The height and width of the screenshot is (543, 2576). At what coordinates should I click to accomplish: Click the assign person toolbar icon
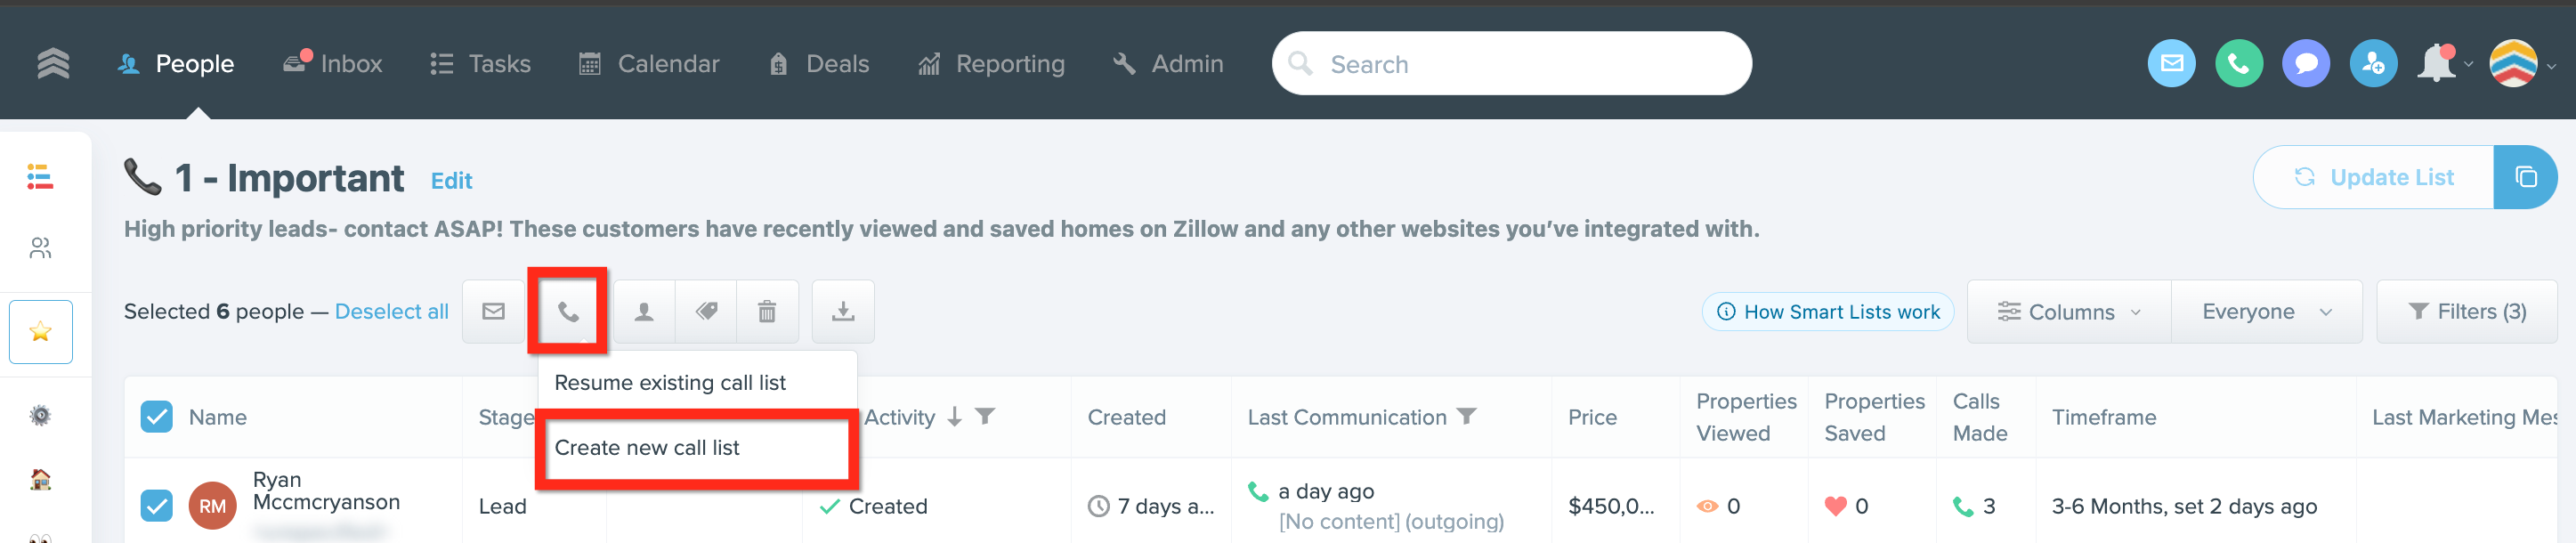point(644,312)
